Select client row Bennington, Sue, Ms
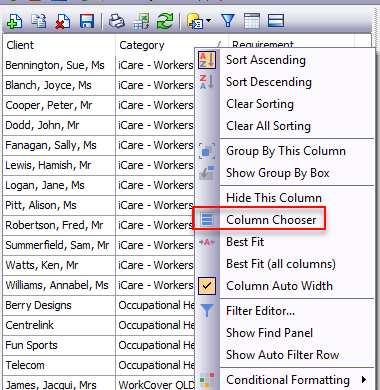Viewport: 380px width, 390px height. click(59, 65)
